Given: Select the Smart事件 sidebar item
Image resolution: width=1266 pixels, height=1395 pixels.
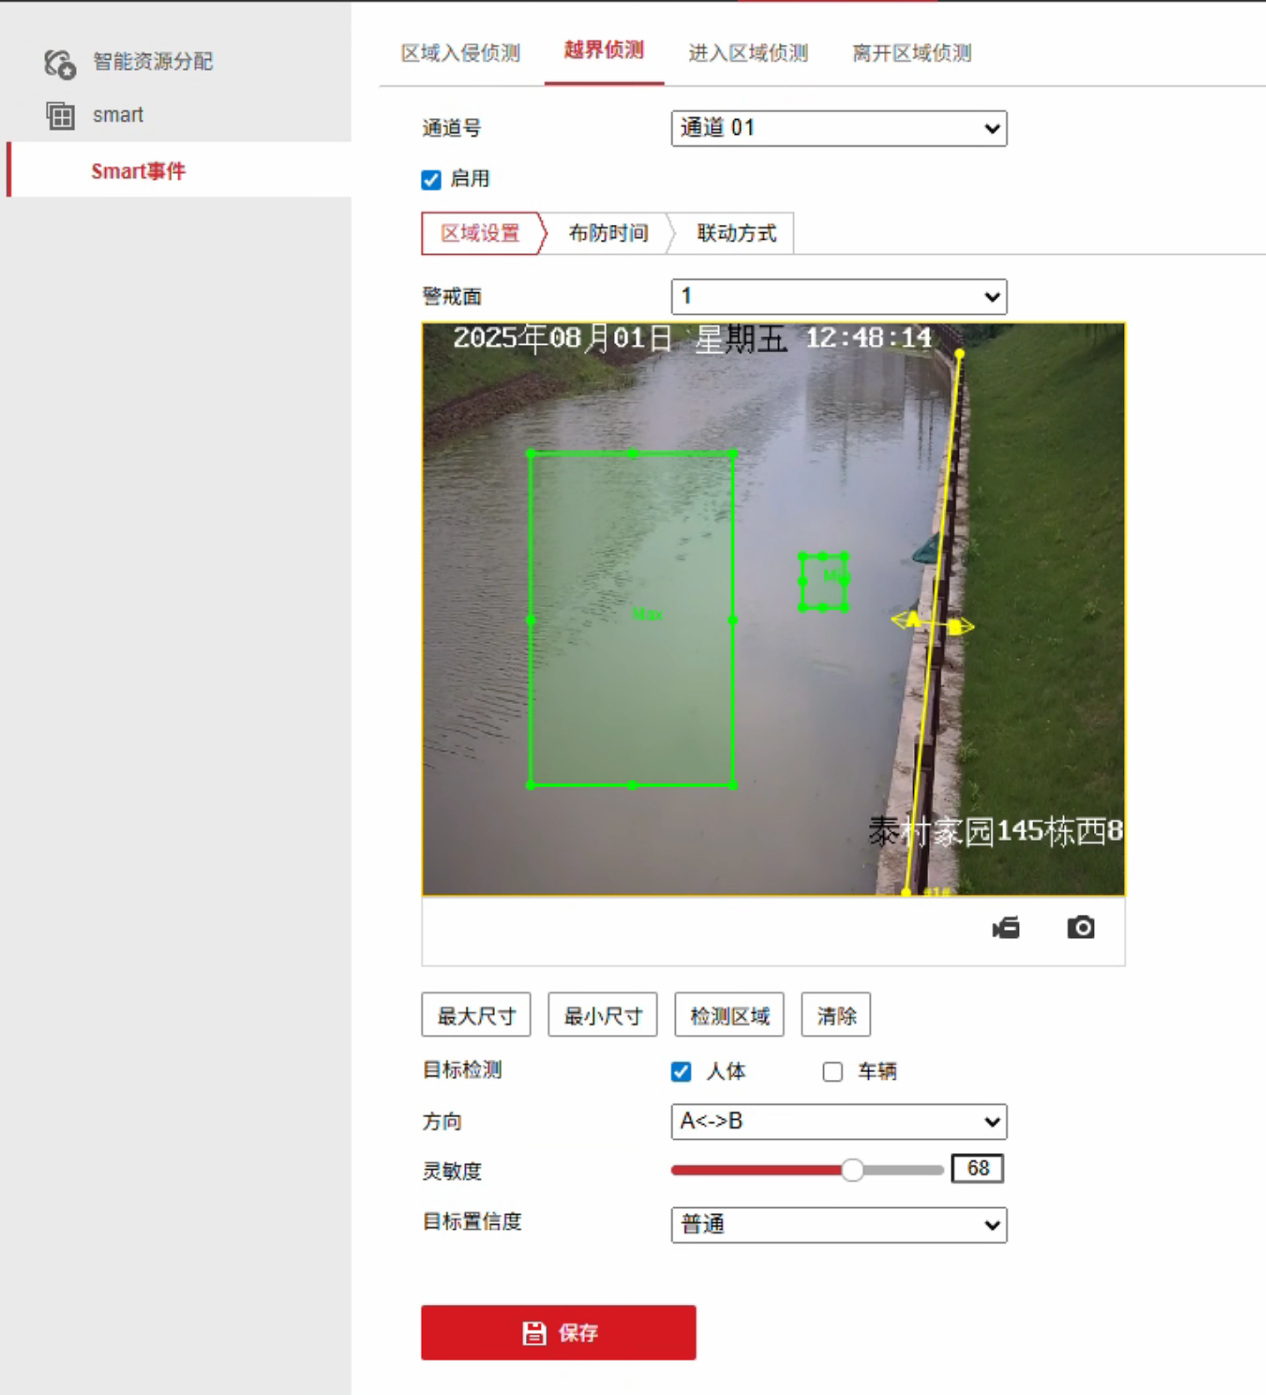Looking at the screenshot, I should pos(138,171).
